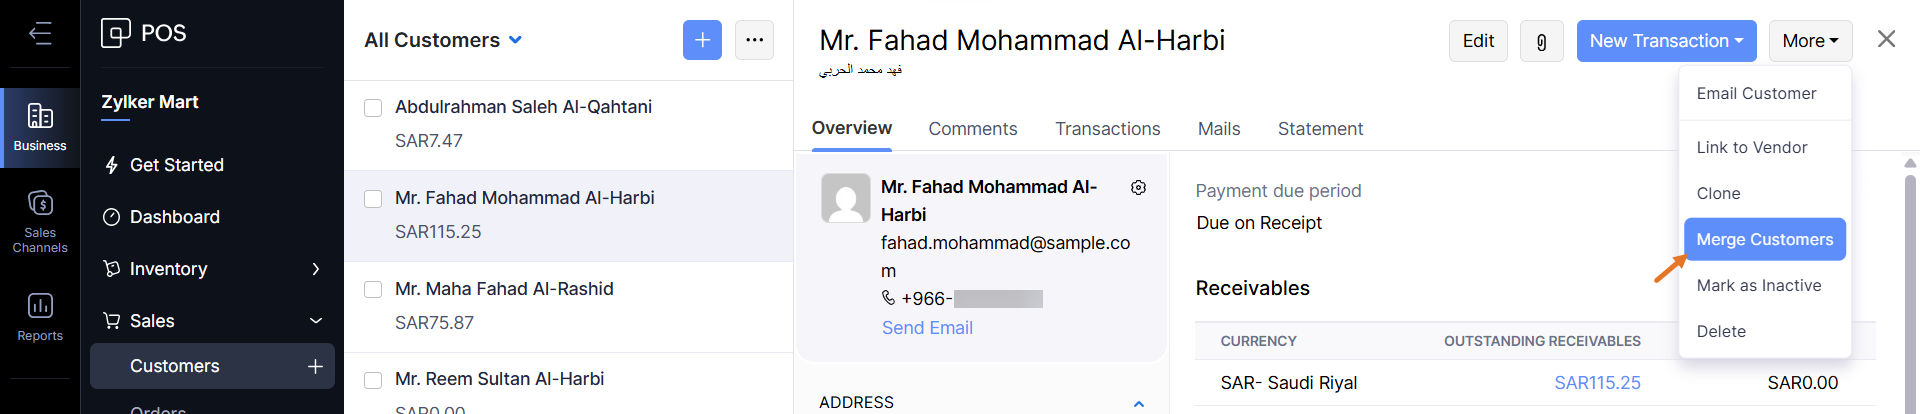The height and width of the screenshot is (414, 1920).
Task: Tick the Mr. Reem Sultan Al-Harbi checkbox
Action: coord(373,380)
